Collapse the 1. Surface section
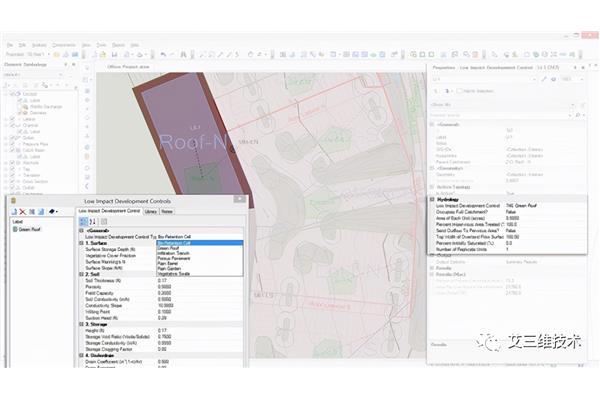Viewport: 600px width, 400px height. (81, 243)
